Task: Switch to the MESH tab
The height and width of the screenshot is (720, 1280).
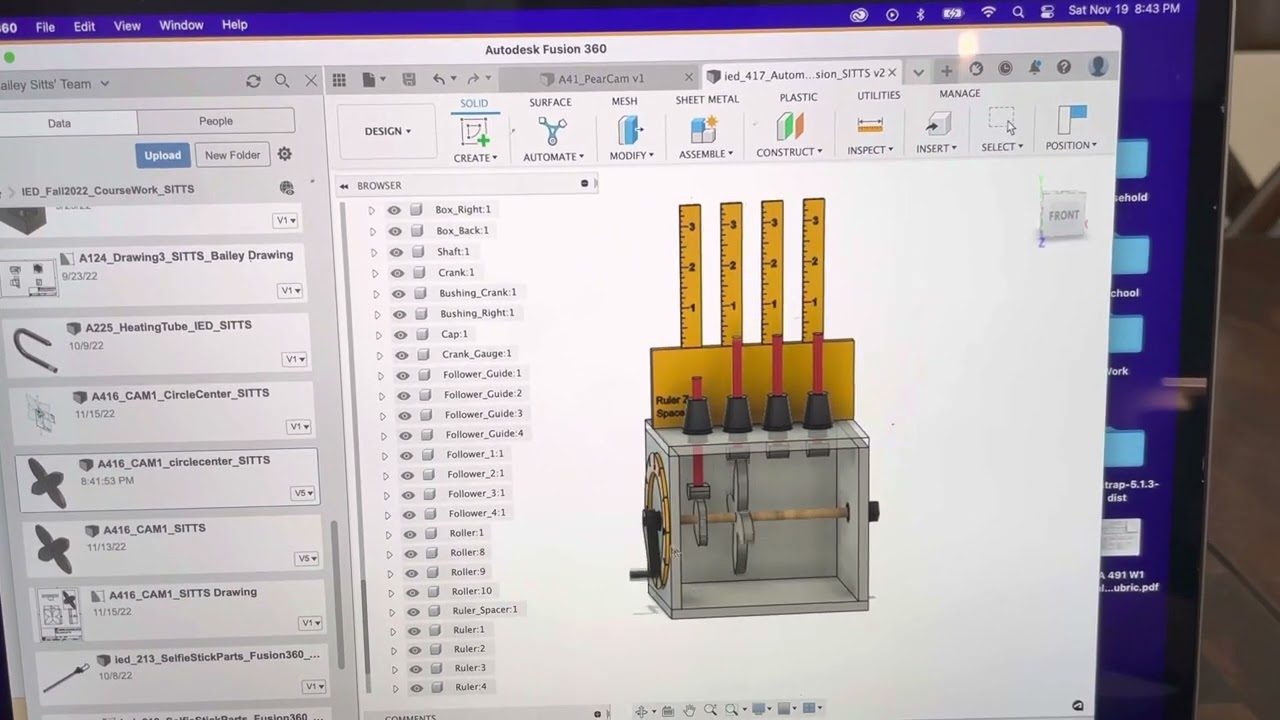Action: click(x=624, y=101)
